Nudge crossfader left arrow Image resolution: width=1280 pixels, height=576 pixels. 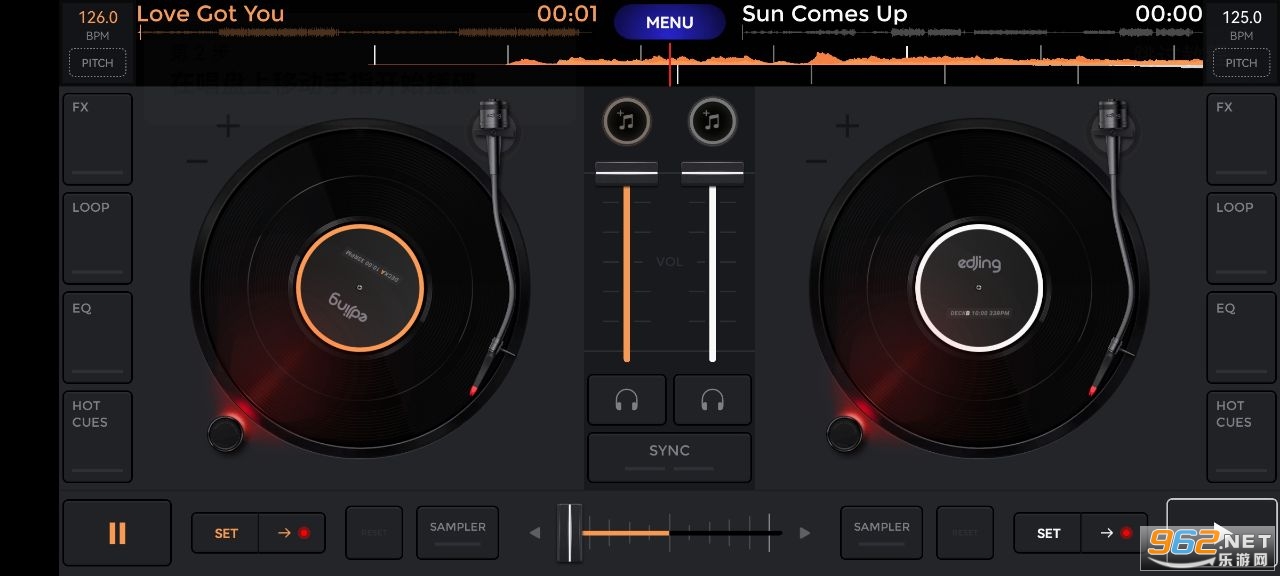[x=535, y=533]
